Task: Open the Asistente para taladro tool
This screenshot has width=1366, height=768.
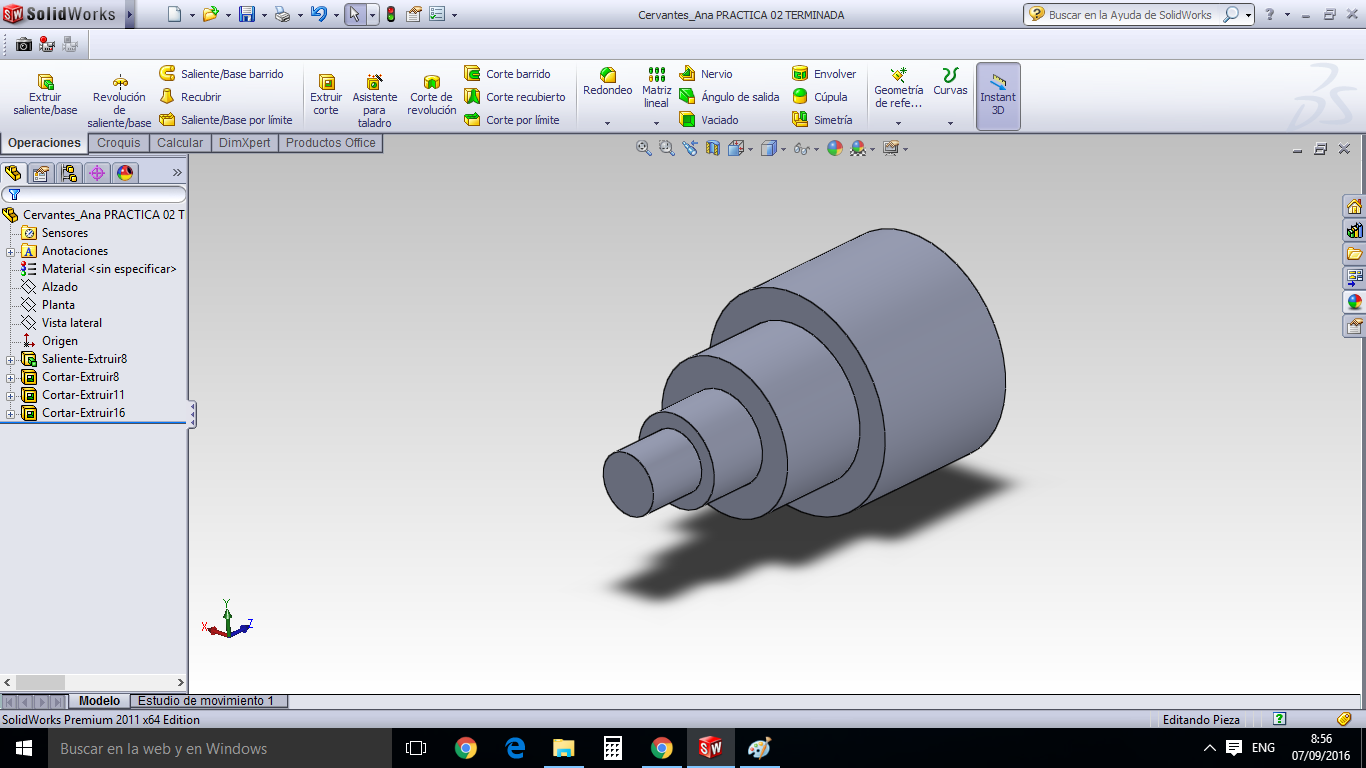Action: tap(375, 95)
